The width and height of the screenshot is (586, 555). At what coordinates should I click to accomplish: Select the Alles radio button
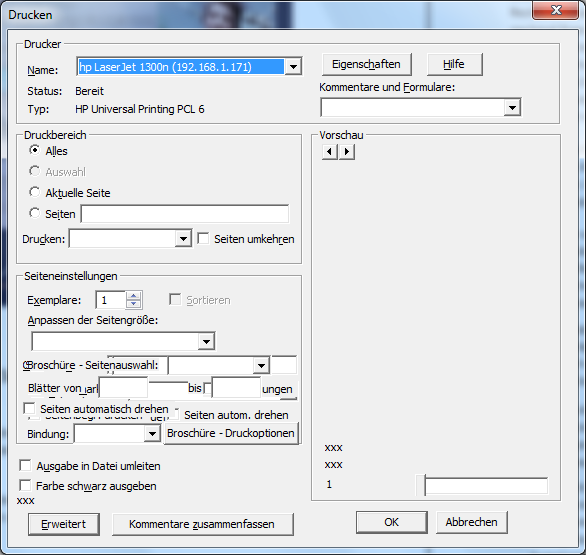pos(34,150)
